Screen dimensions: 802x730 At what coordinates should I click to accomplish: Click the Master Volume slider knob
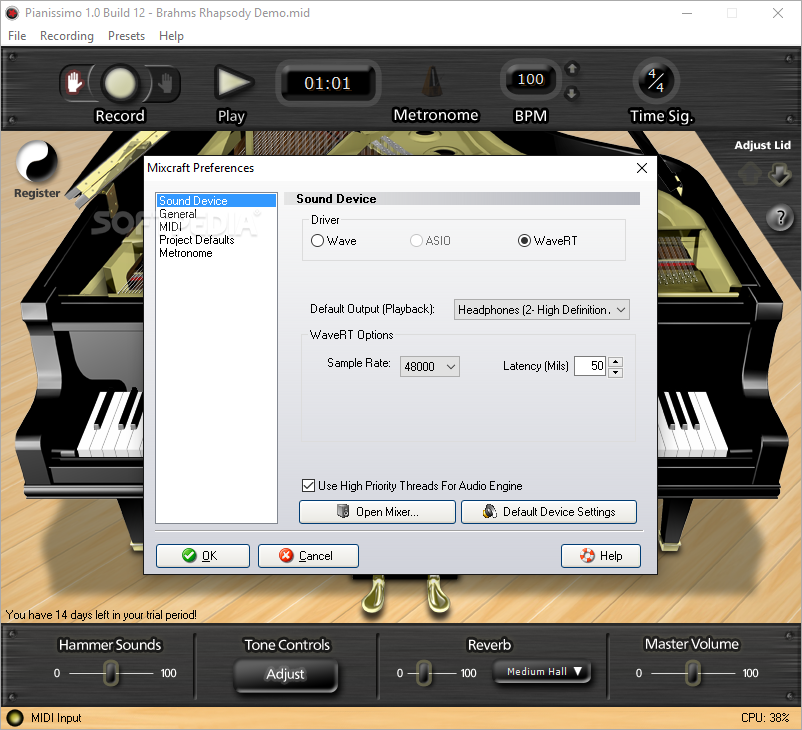(x=693, y=673)
